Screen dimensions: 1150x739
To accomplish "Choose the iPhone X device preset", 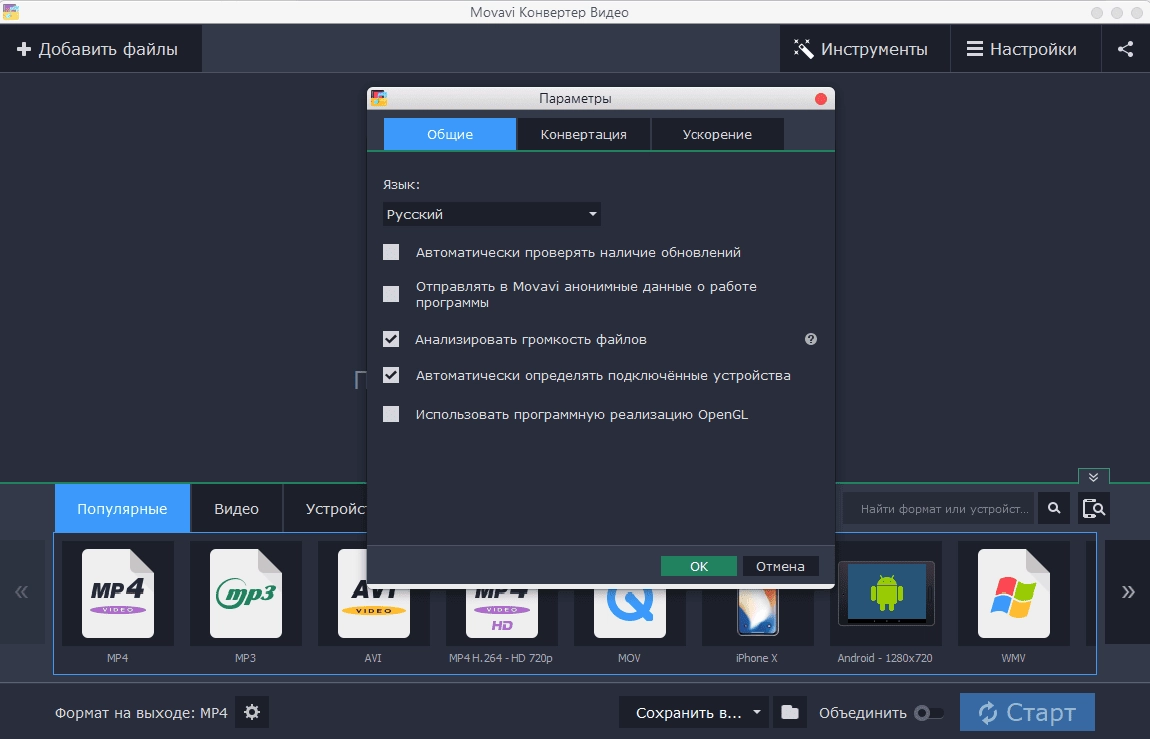I will 757,616.
